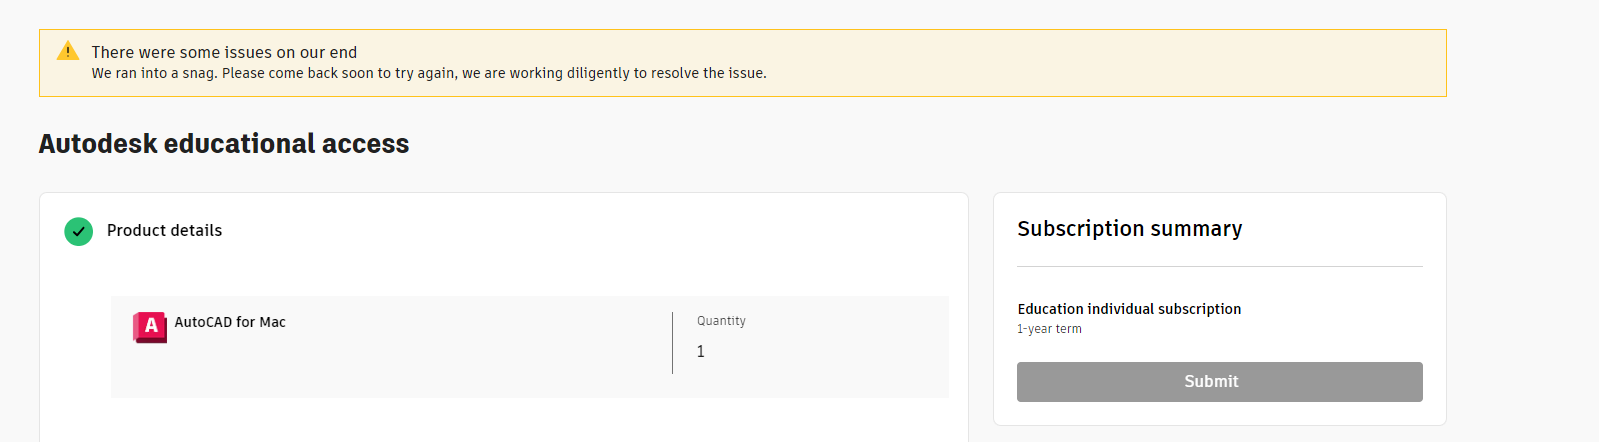The width and height of the screenshot is (1599, 442).
Task: Click the Autodesk educational access heading
Action: pos(224,144)
